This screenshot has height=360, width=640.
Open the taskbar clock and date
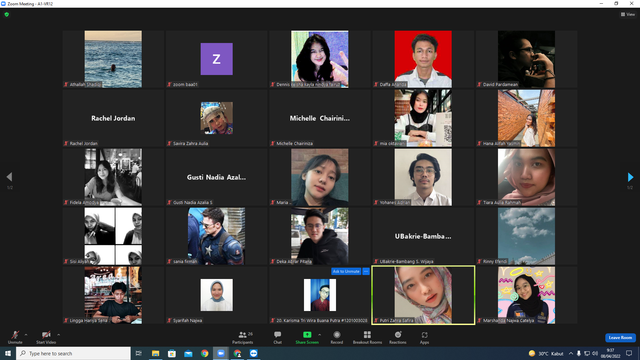[x=611, y=353]
